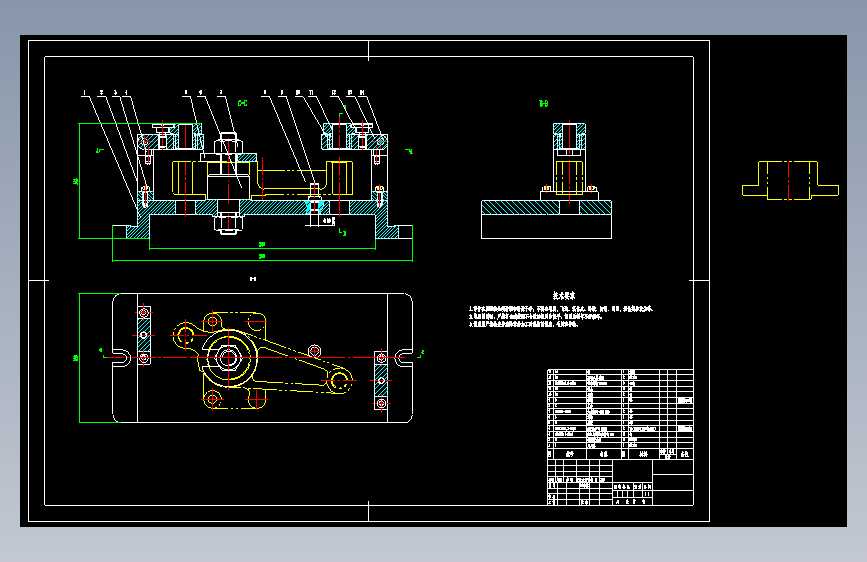This screenshot has width=867, height=562.
Task: Click the right hatched bracket in plan view
Action: click(x=381, y=381)
